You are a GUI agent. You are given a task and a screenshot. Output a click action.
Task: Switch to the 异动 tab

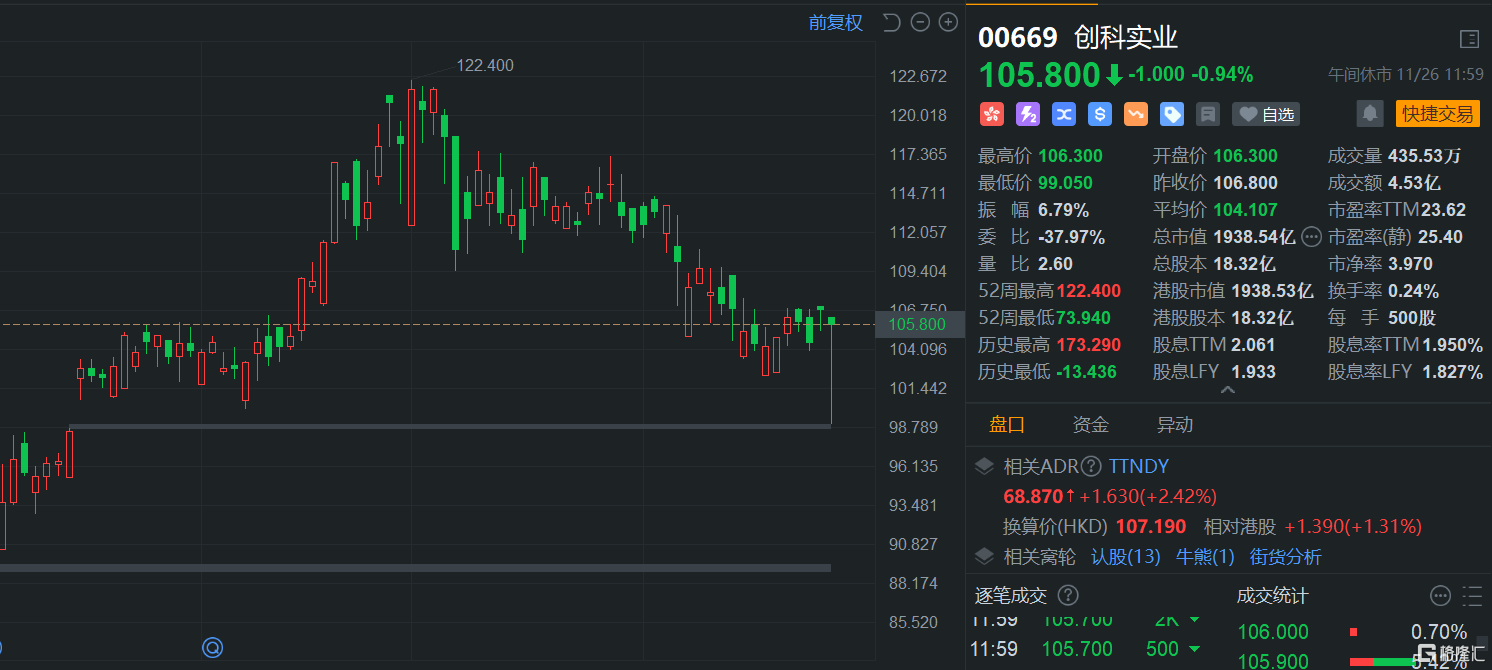tap(1175, 425)
